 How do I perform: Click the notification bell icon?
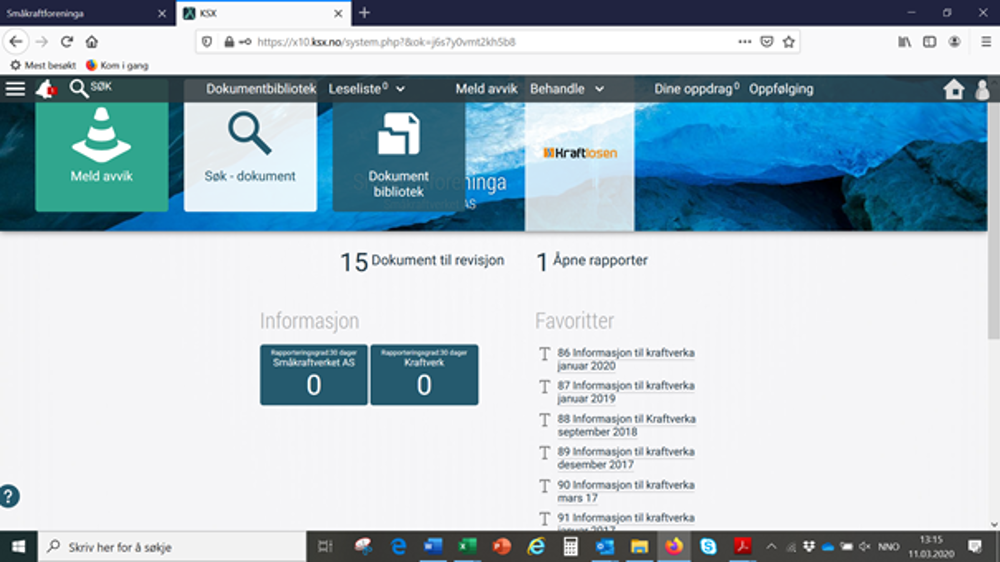point(44,89)
